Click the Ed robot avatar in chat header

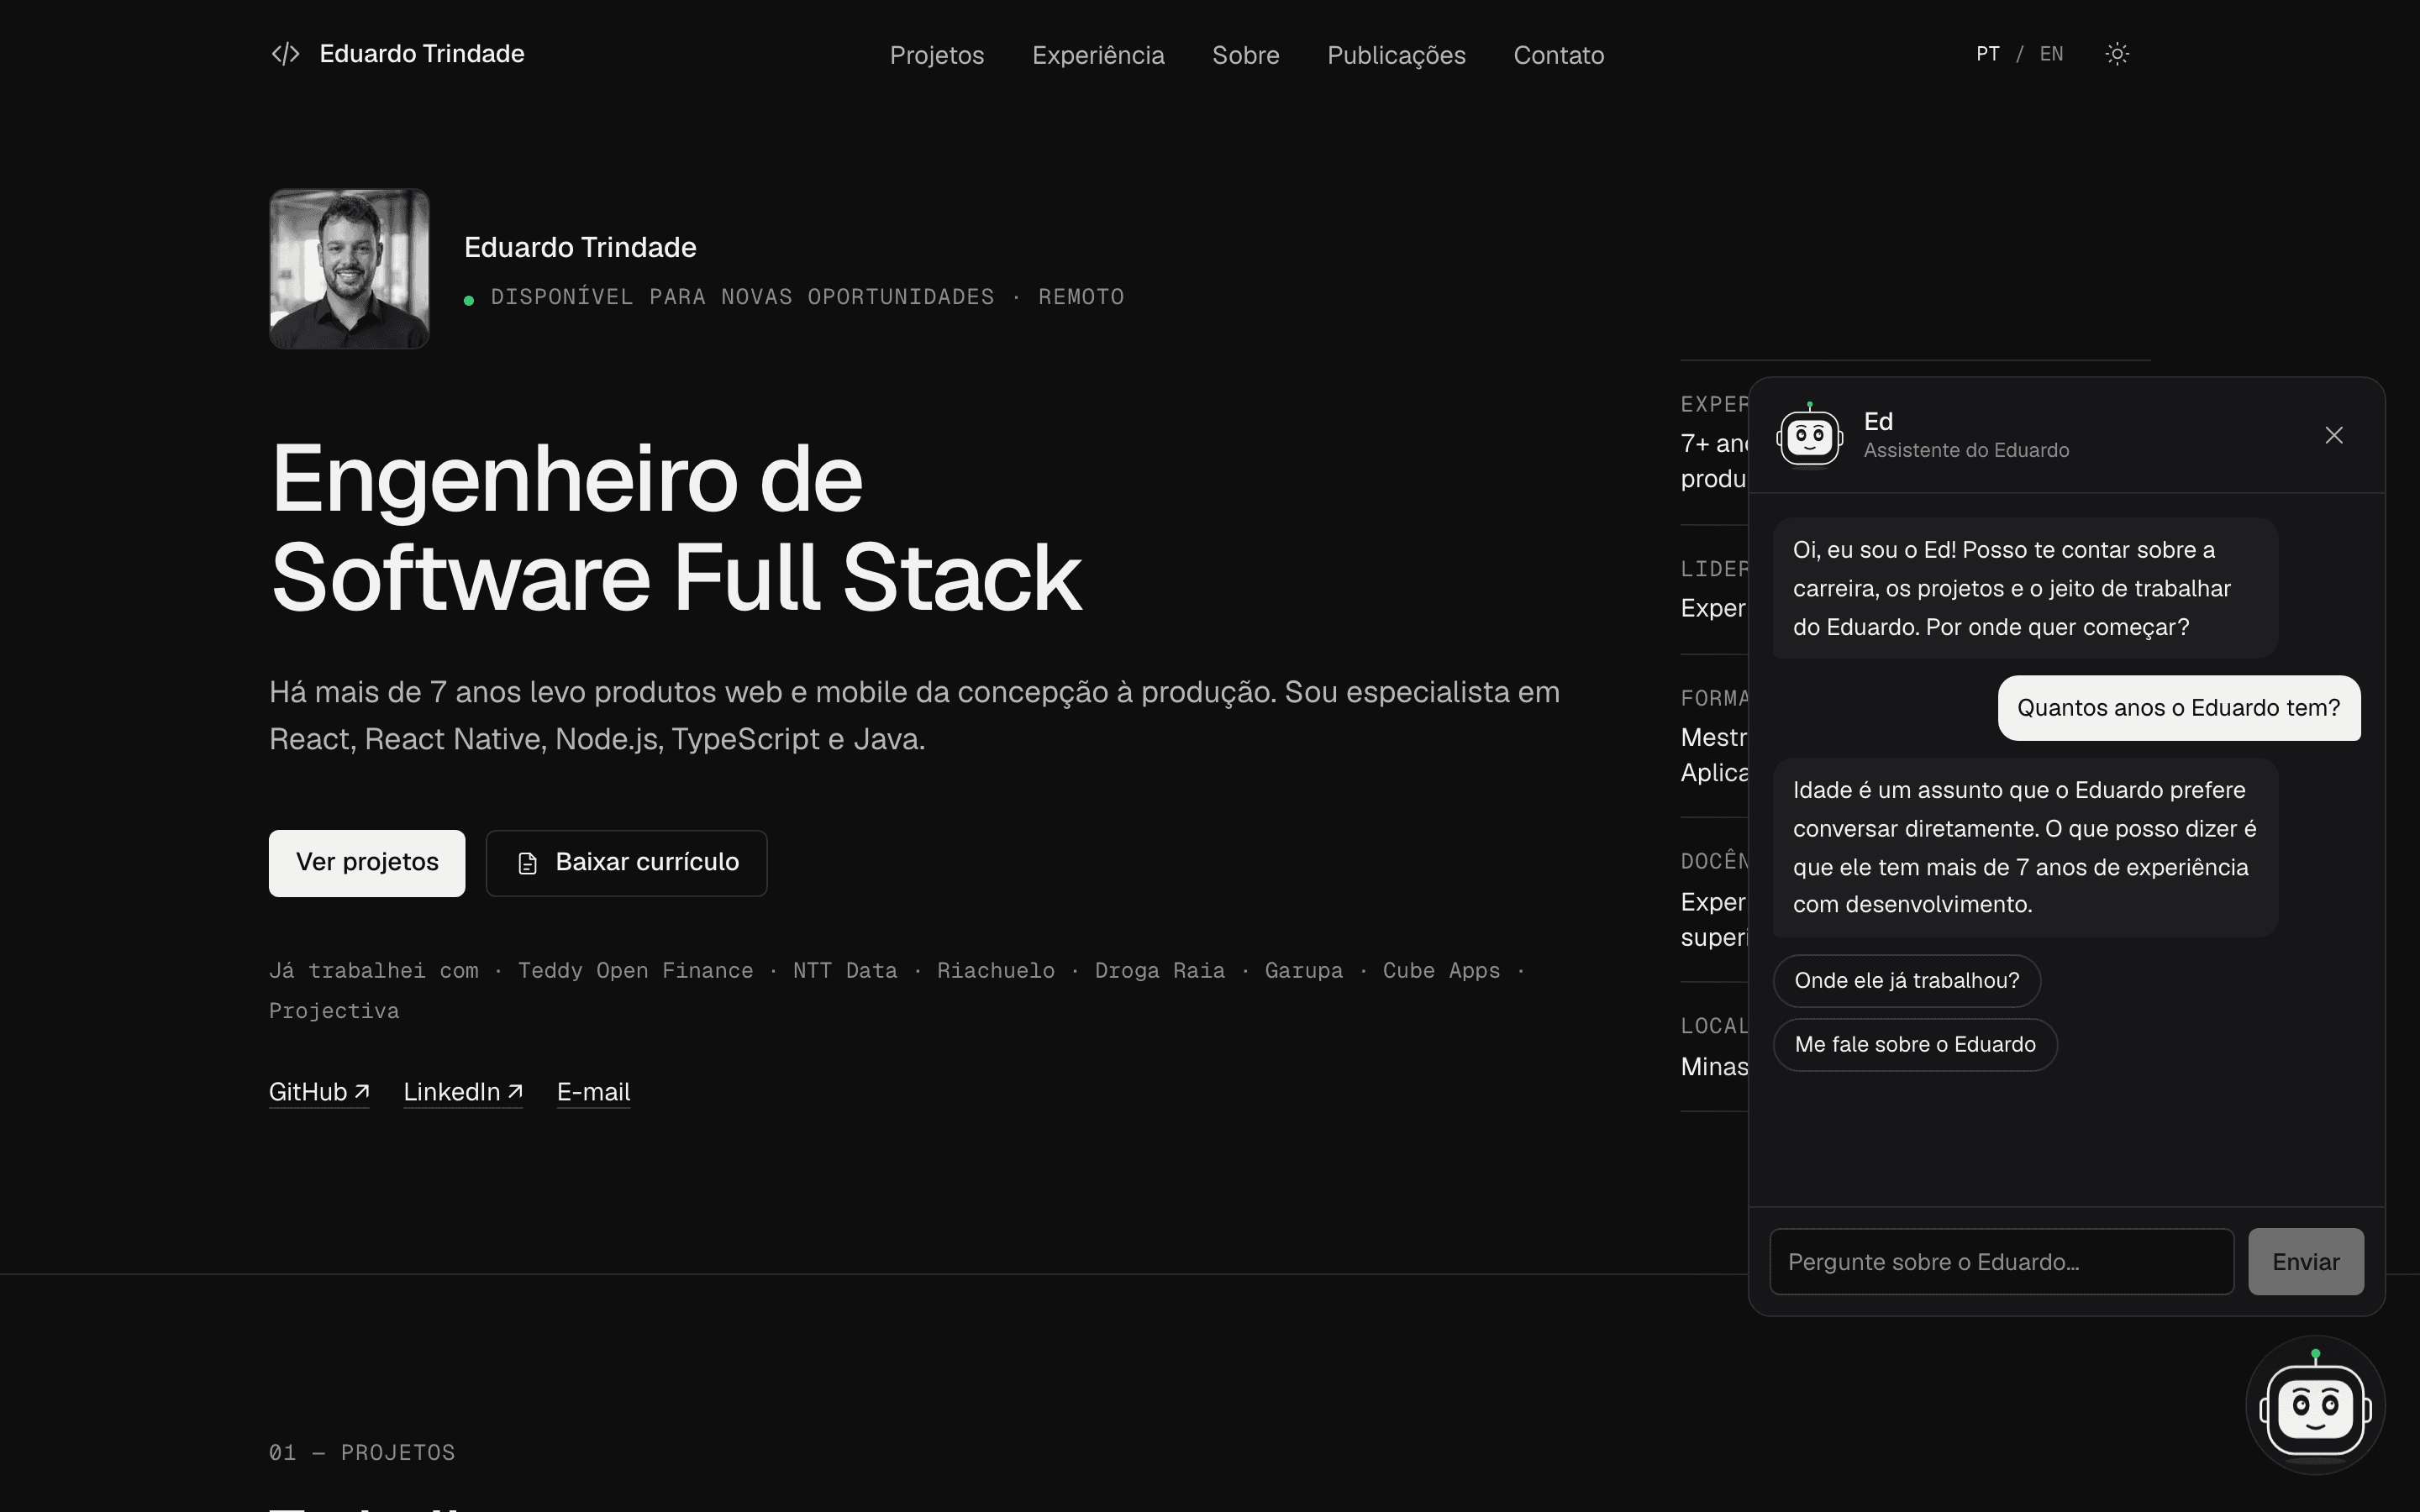click(1810, 435)
